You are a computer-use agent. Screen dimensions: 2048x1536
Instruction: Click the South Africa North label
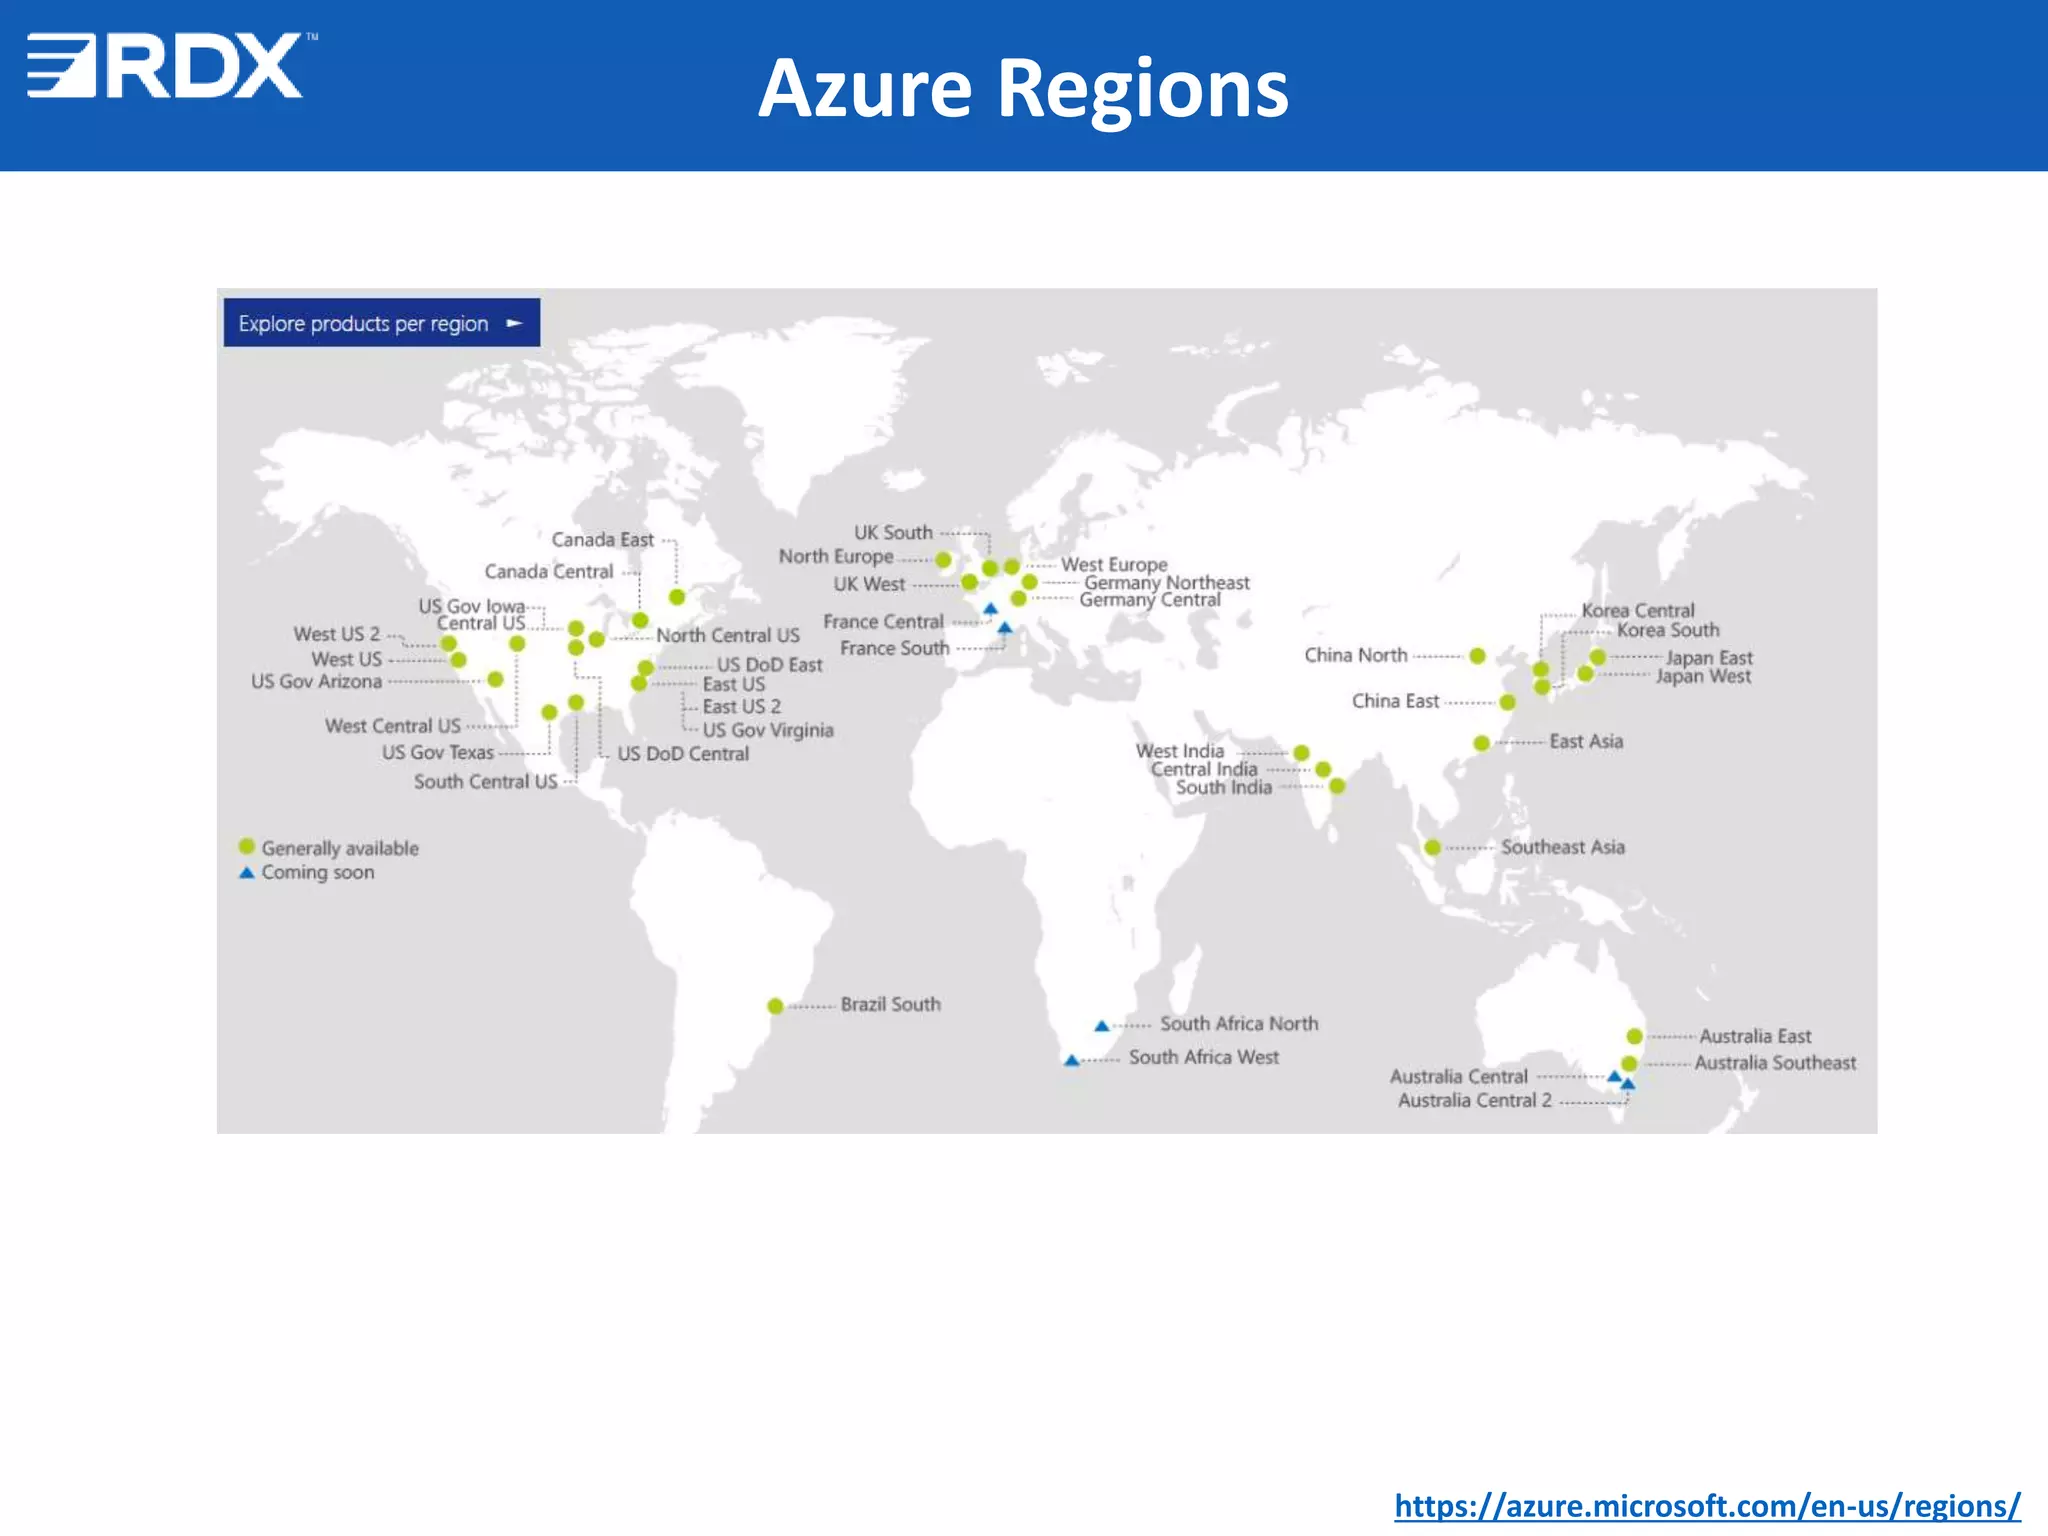point(1239,1024)
